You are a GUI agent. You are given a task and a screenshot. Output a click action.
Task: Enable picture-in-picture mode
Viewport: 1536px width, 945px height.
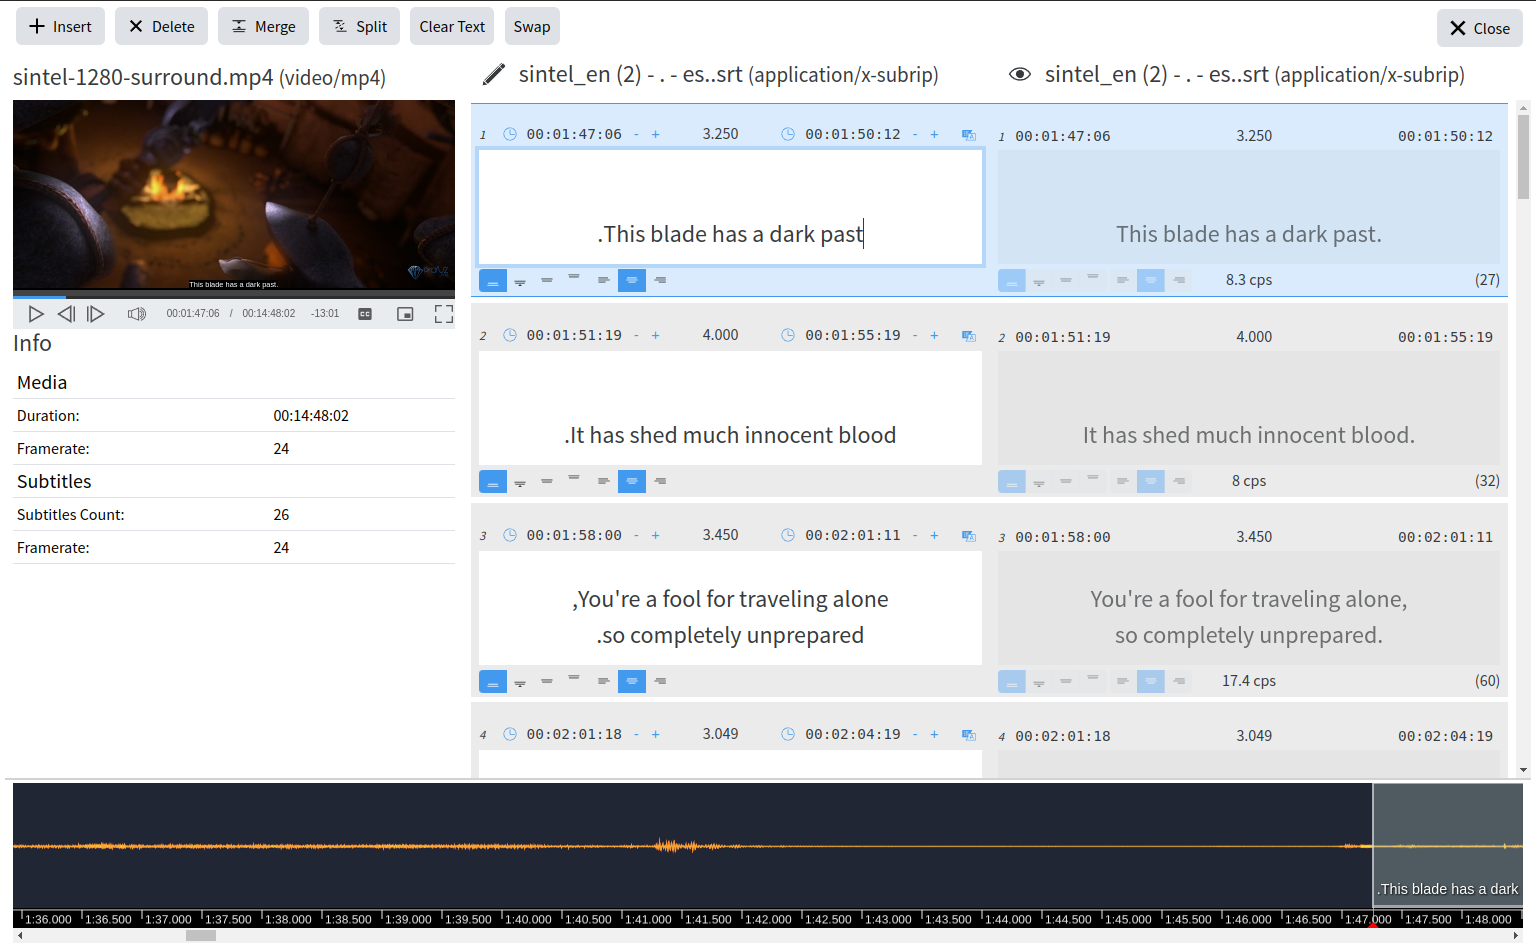pyautogui.click(x=405, y=314)
